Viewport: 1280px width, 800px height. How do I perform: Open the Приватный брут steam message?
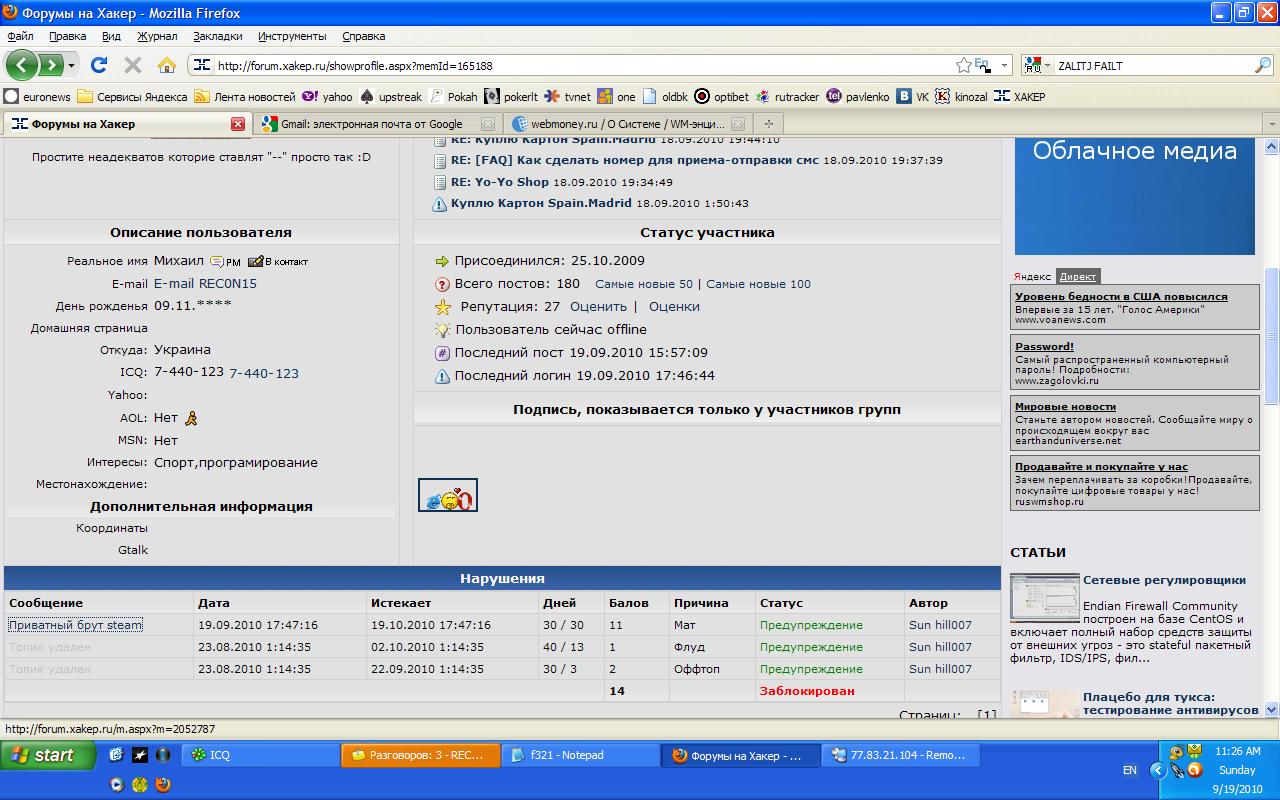click(75, 625)
